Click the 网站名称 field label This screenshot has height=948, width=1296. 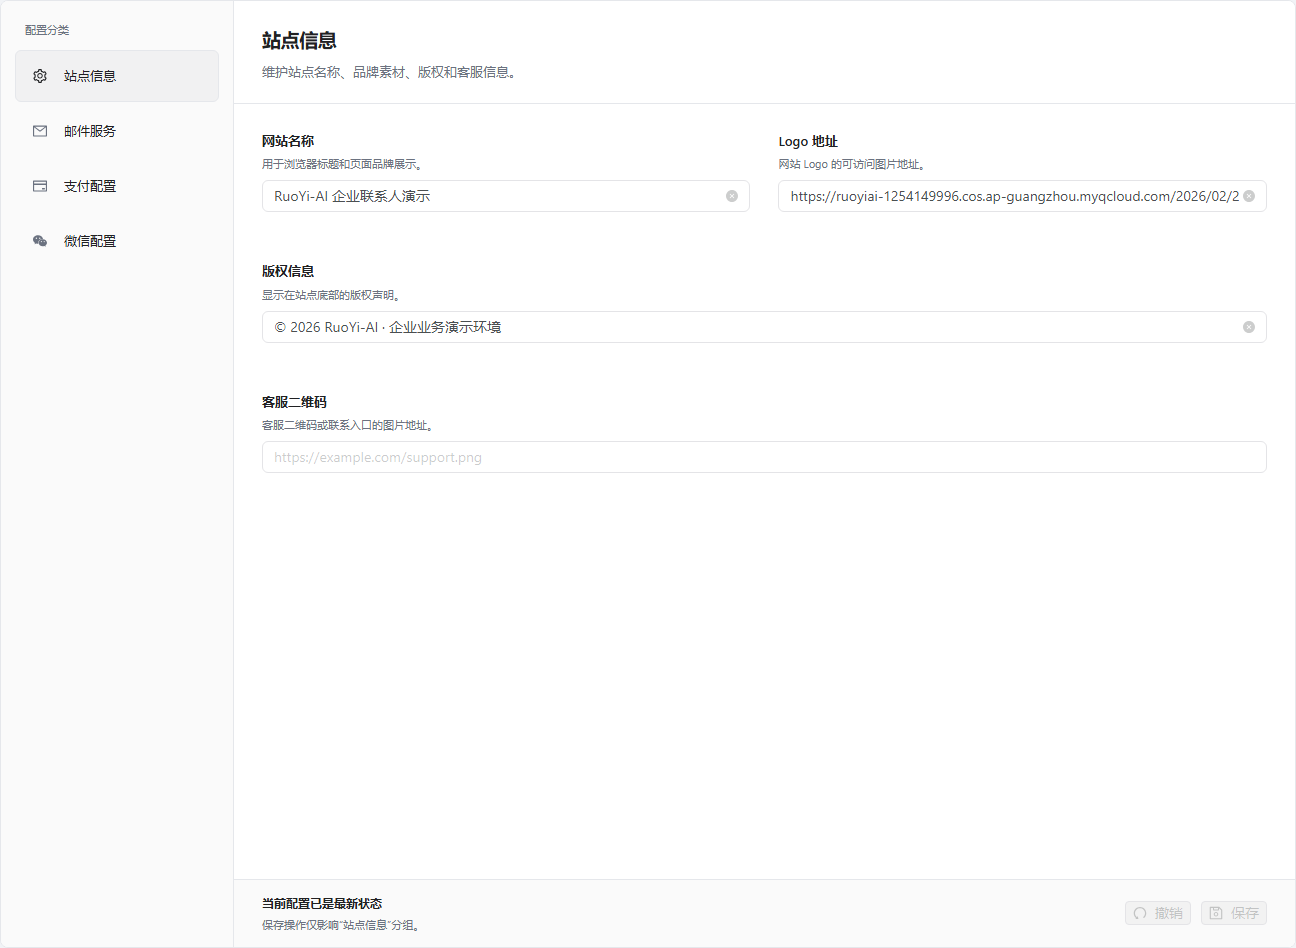pyautogui.click(x=288, y=141)
